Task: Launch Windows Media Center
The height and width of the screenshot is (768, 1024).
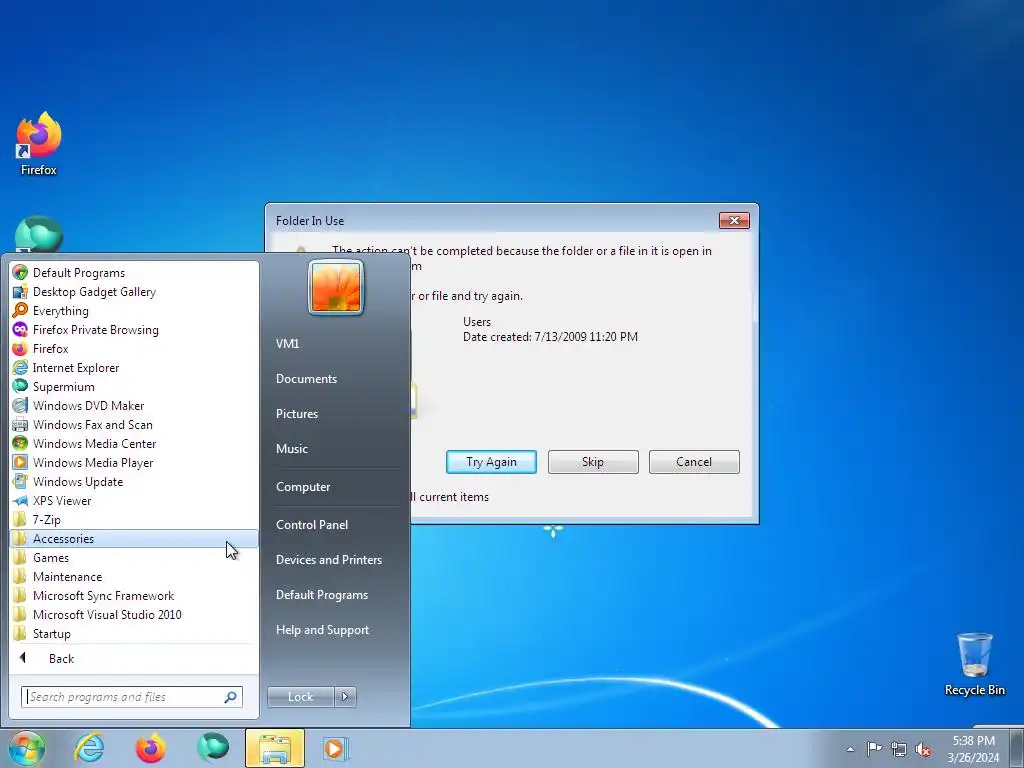Action: [134, 443]
